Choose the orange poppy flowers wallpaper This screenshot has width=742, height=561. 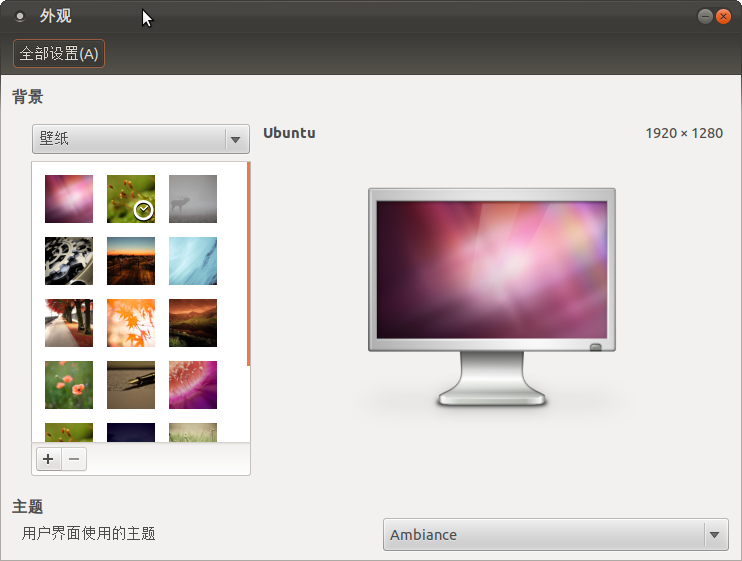click(x=69, y=385)
